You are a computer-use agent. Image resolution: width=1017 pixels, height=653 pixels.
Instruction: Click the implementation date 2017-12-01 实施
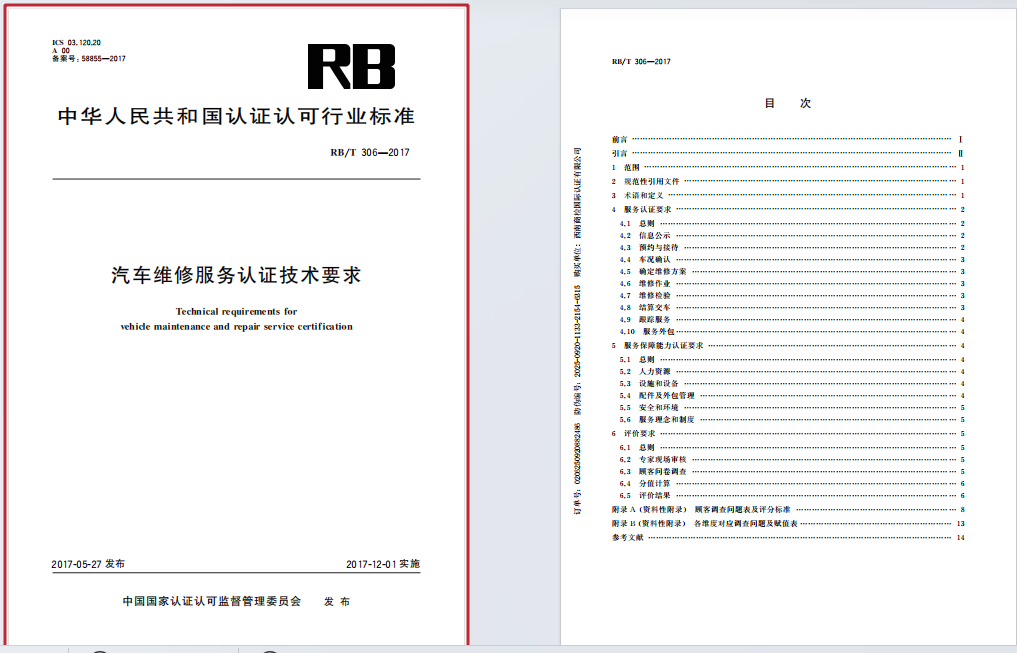(x=383, y=564)
